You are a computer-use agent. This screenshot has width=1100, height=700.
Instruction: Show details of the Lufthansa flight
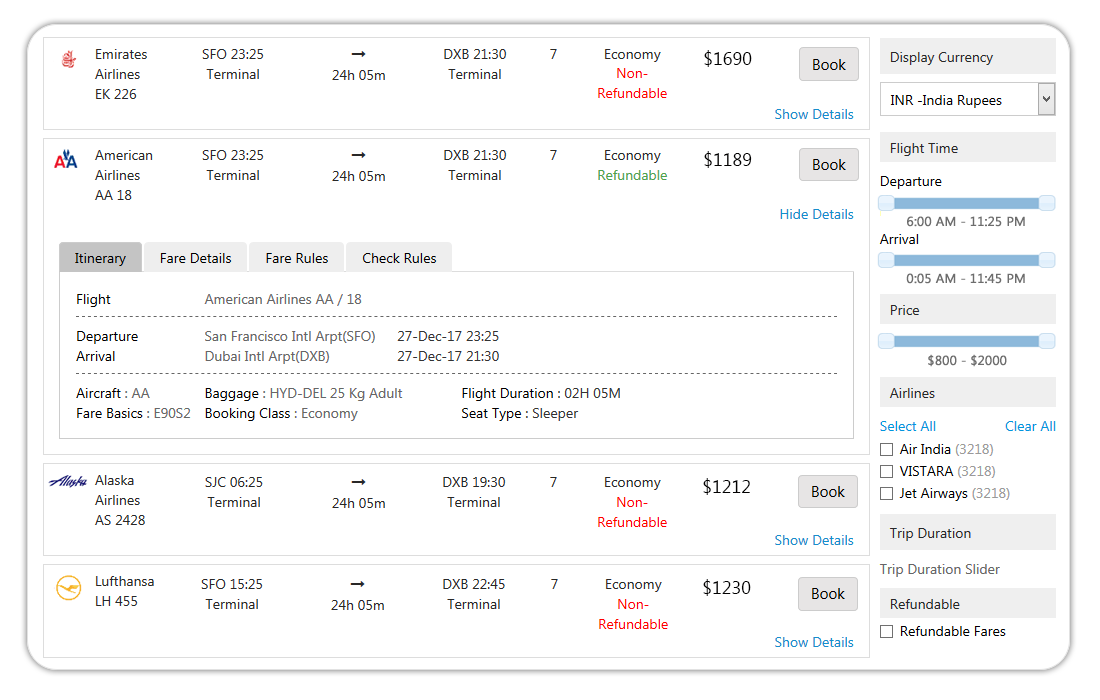814,641
